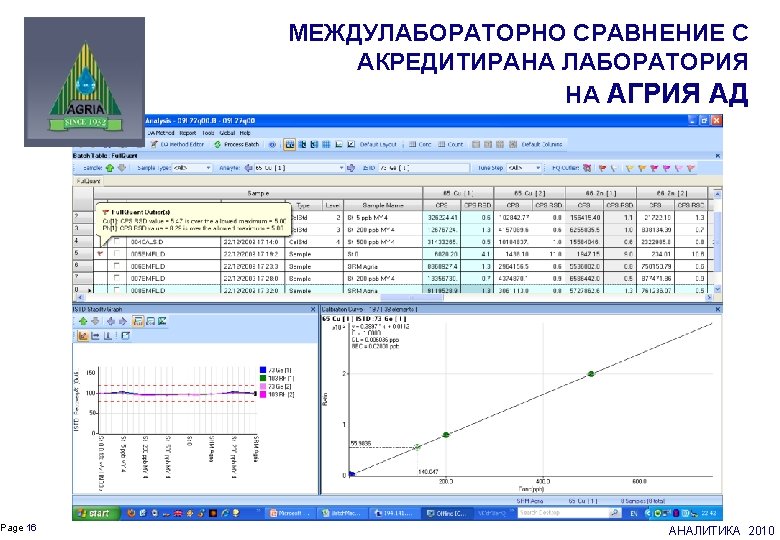Click the Windows start button
Image resolution: width=780 pixels, height=540 pixels.
coord(96,513)
